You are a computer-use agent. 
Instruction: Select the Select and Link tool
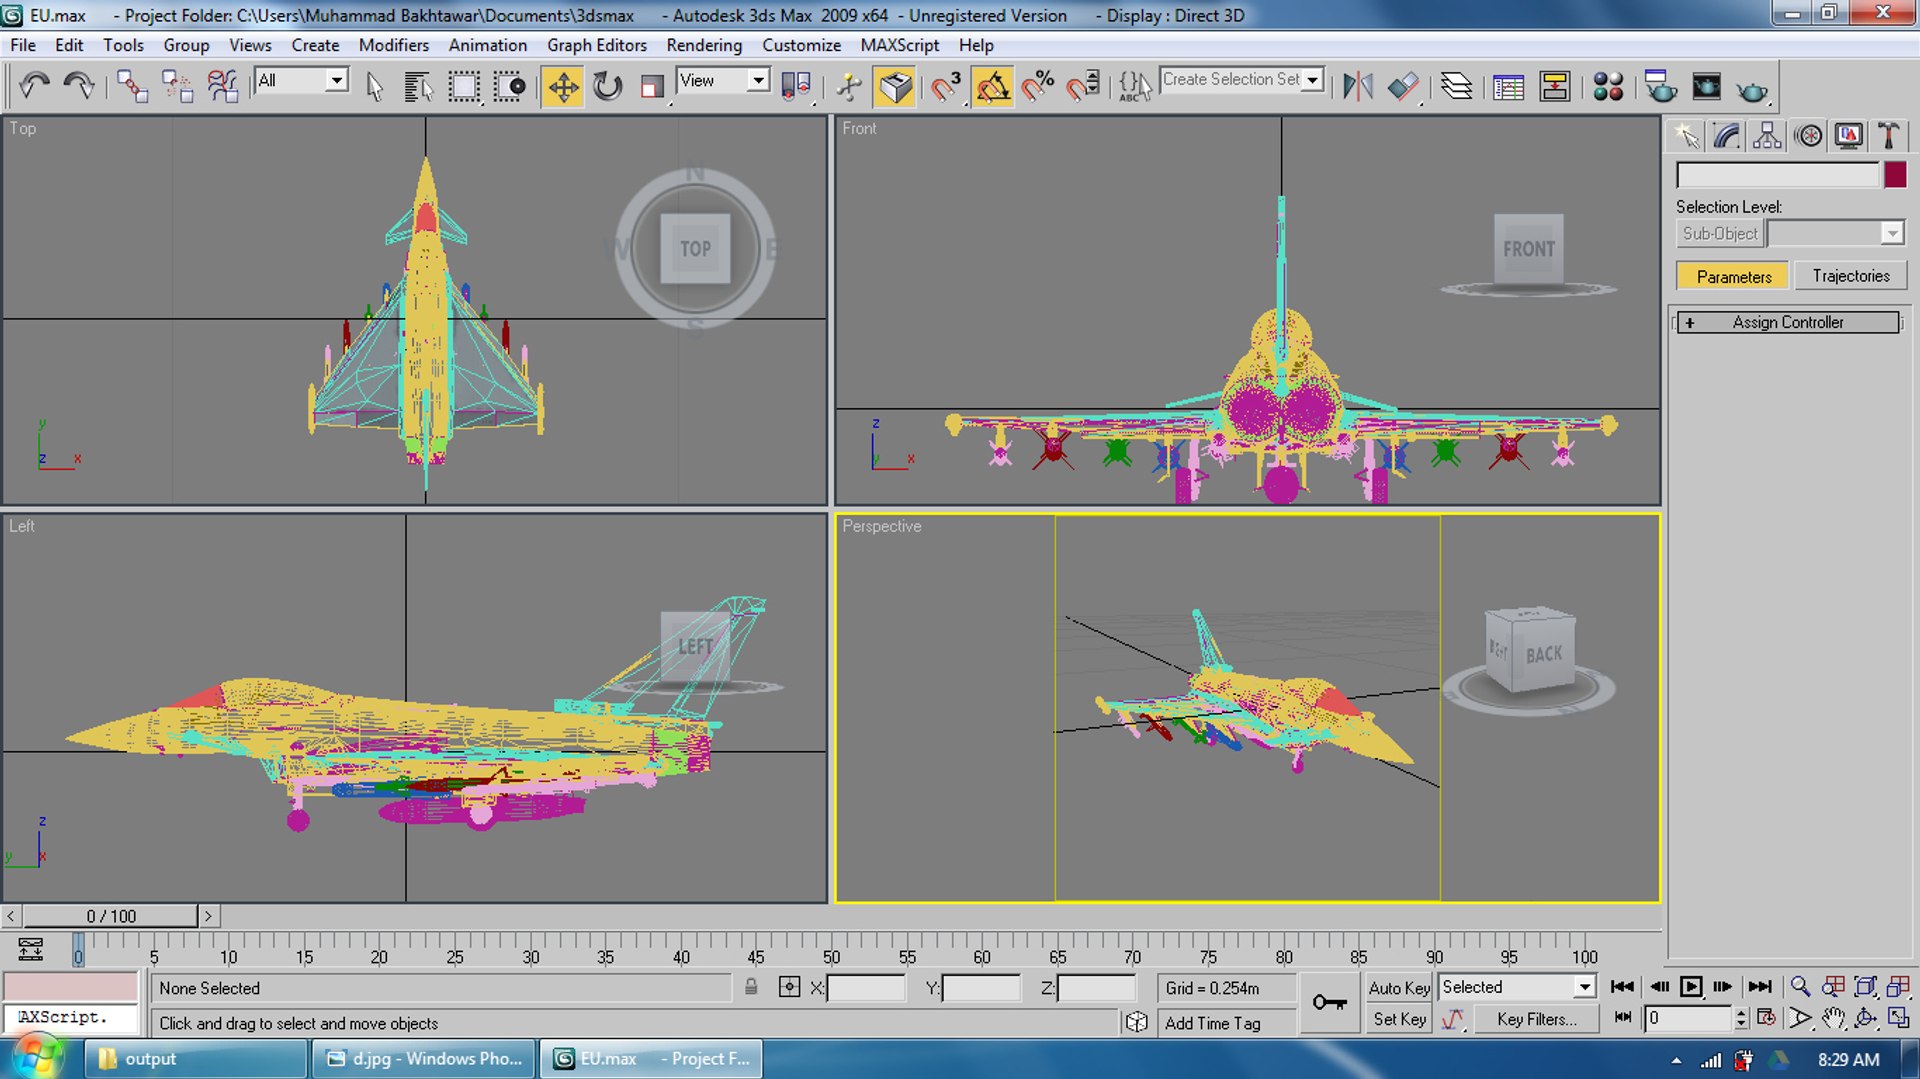(132, 86)
